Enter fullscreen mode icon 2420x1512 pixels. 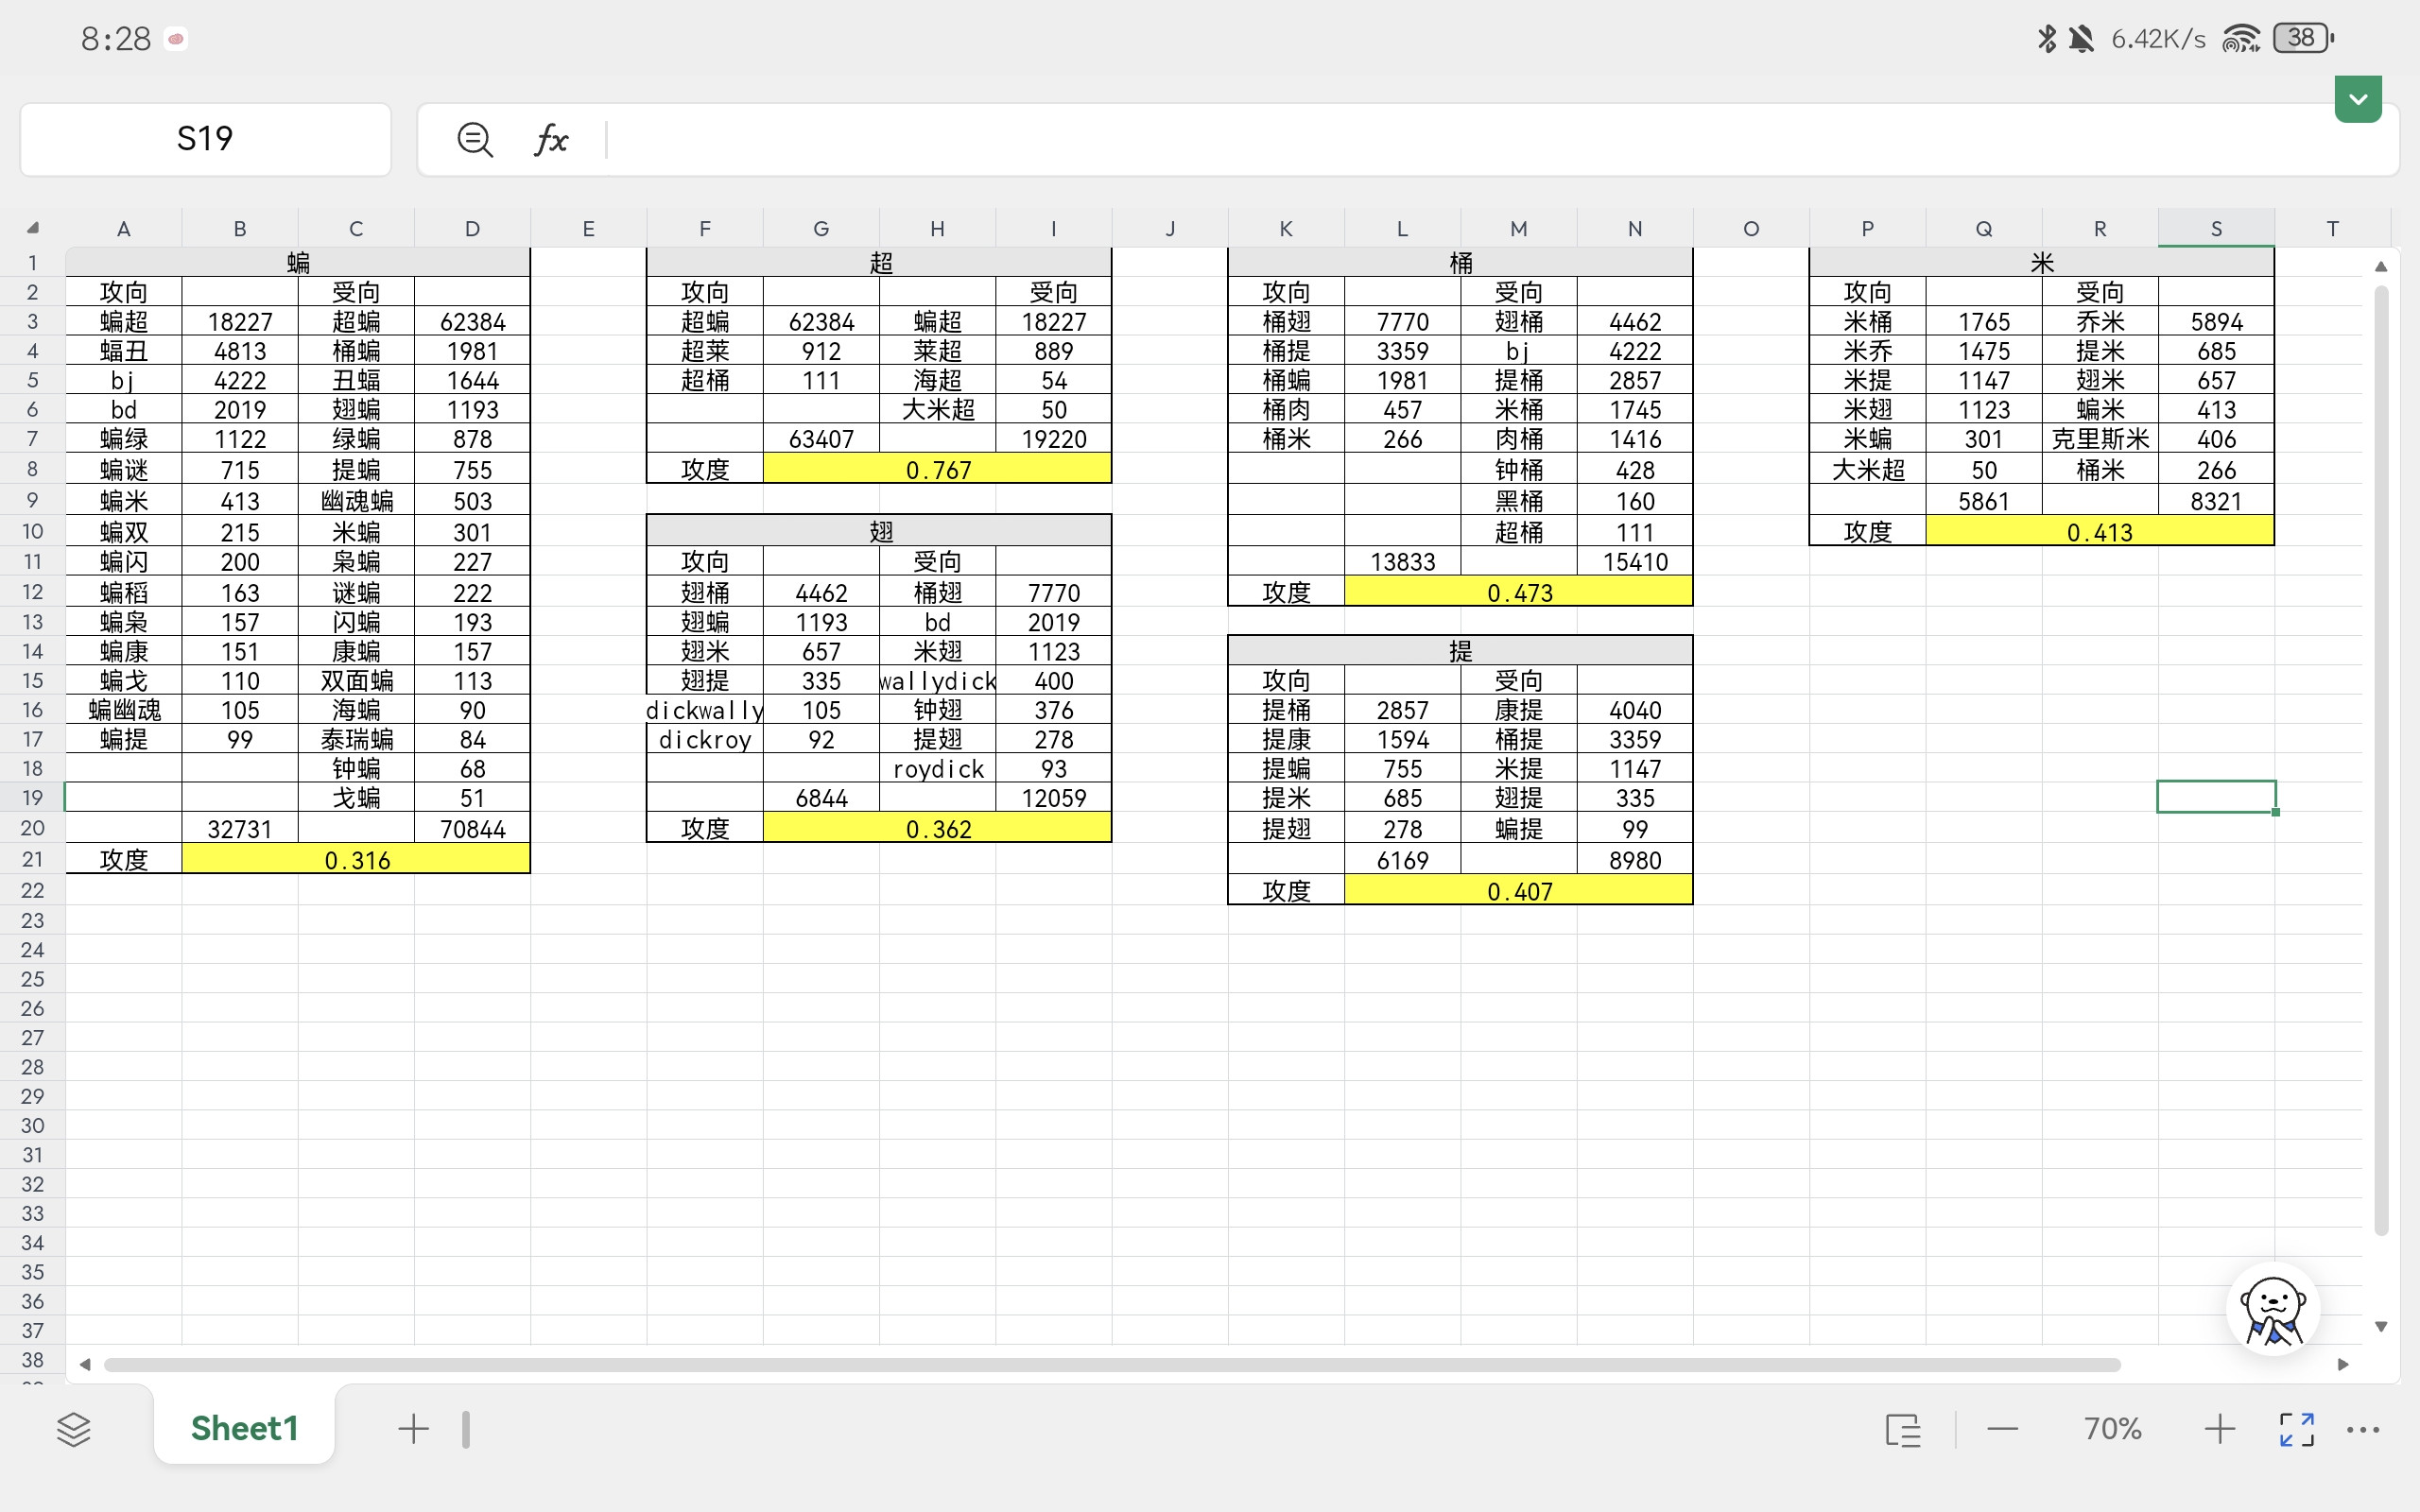pyautogui.click(x=2296, y=1429)
